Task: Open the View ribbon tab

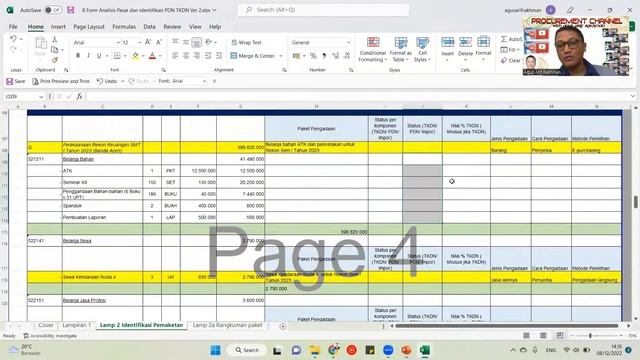Action: 195,27
